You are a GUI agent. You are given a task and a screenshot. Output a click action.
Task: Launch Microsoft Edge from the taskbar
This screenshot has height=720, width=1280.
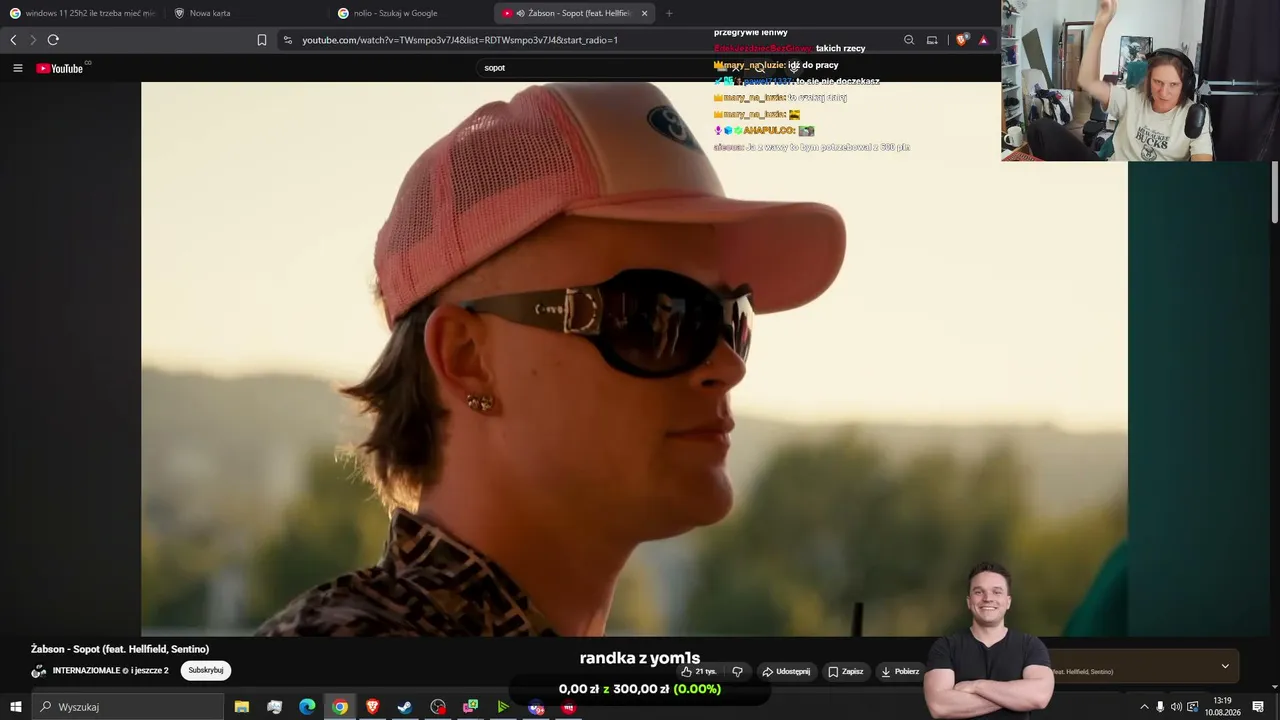click(307, 707)
